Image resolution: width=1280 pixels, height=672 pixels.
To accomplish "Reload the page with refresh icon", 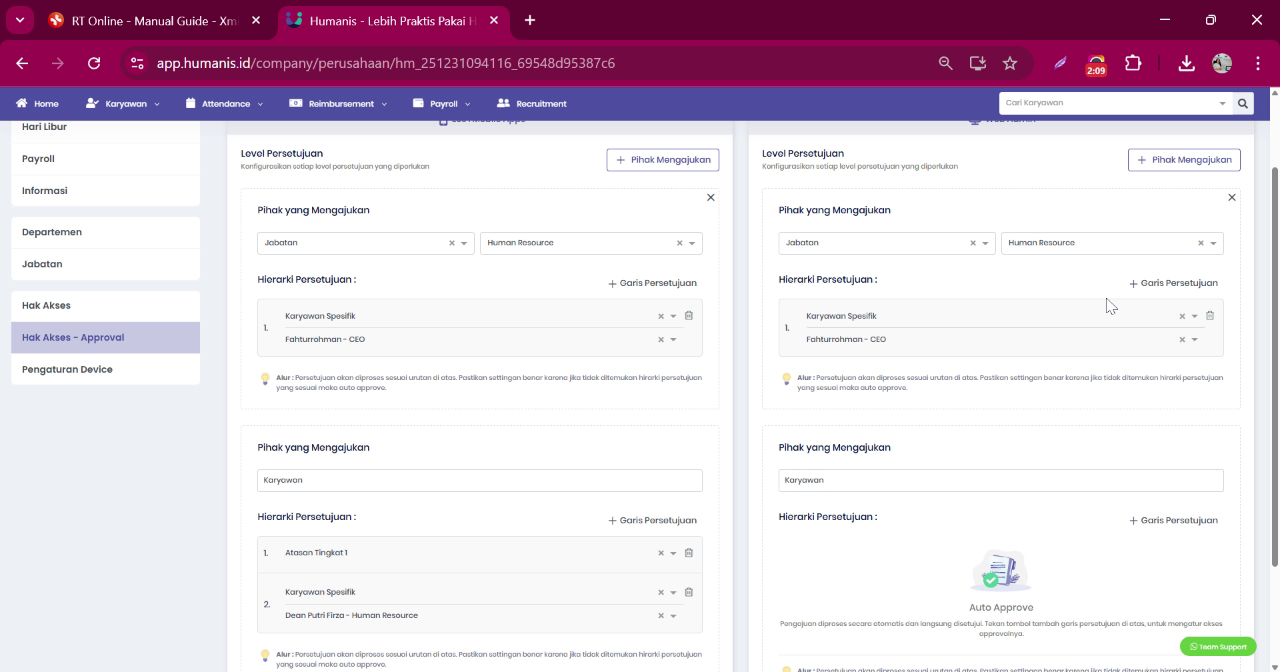I will pos(94,63).
